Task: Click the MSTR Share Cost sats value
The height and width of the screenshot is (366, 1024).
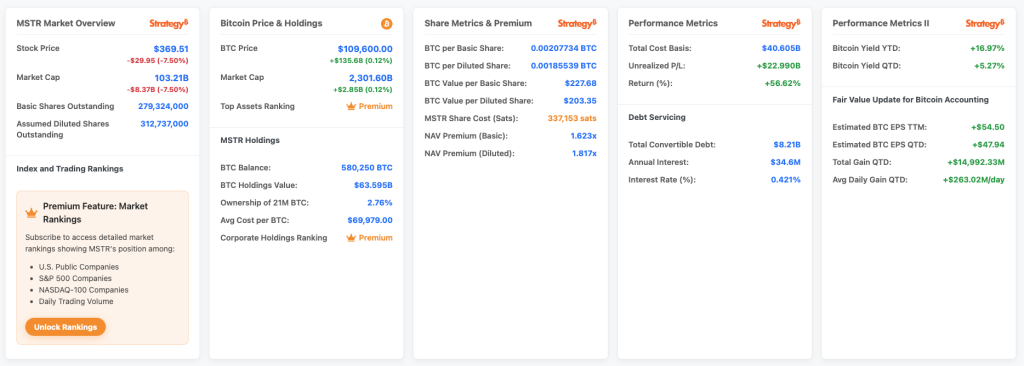Action: coord(572,118)
